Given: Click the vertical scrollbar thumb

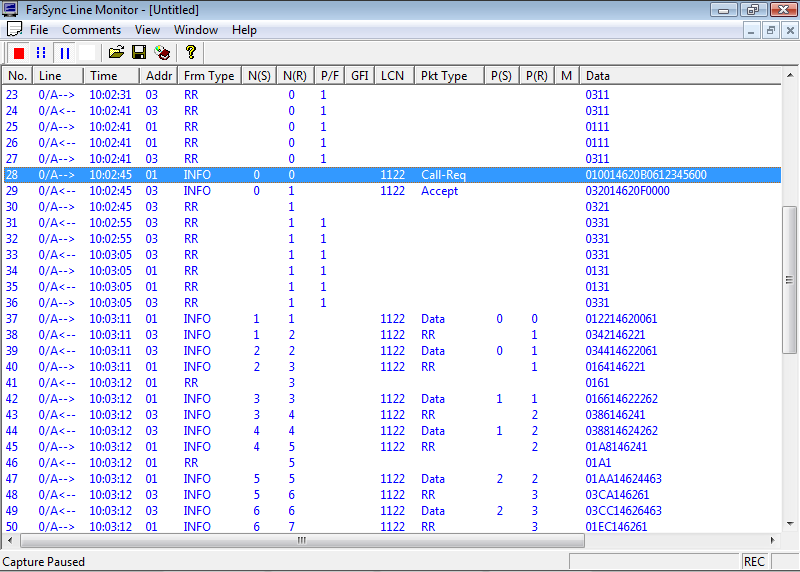Looking at the screenshot, I should (790, 280).
